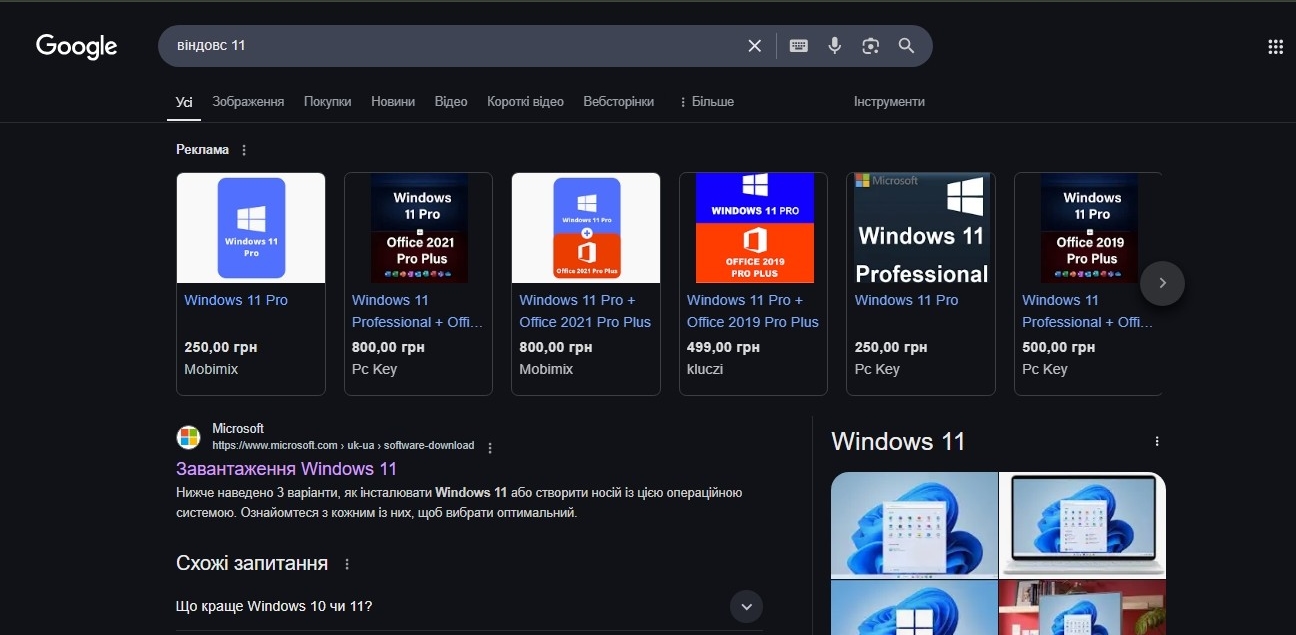Open 'Windows 11 Pro + Office 2019 Pro Plus' link

click(753, 311)
